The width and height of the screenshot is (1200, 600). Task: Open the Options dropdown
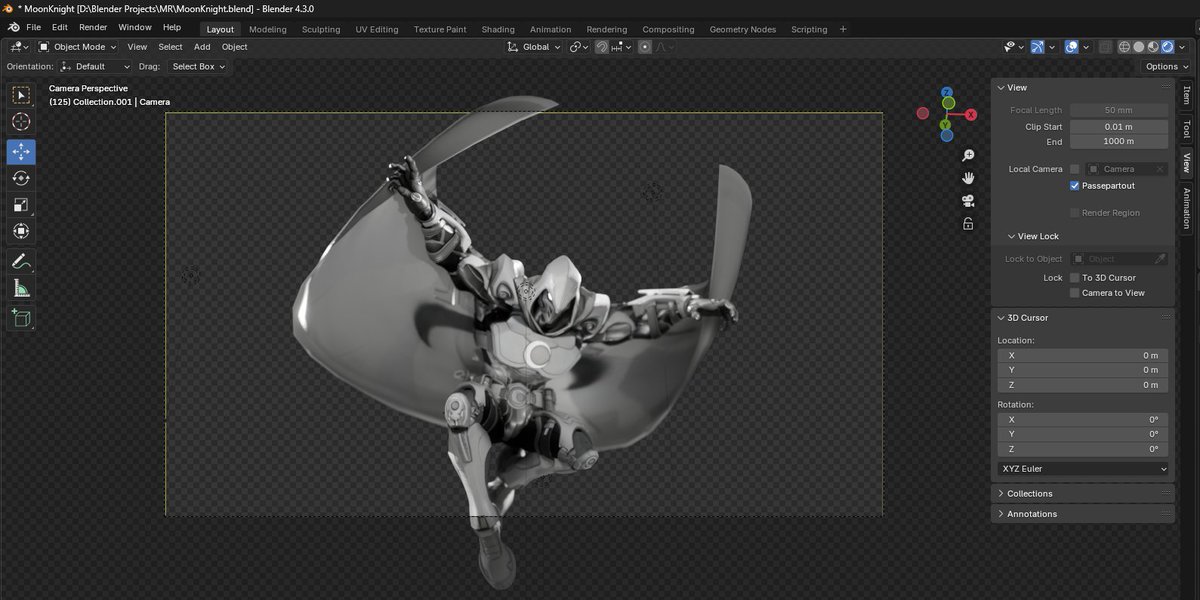click(x=1167, y=67)
